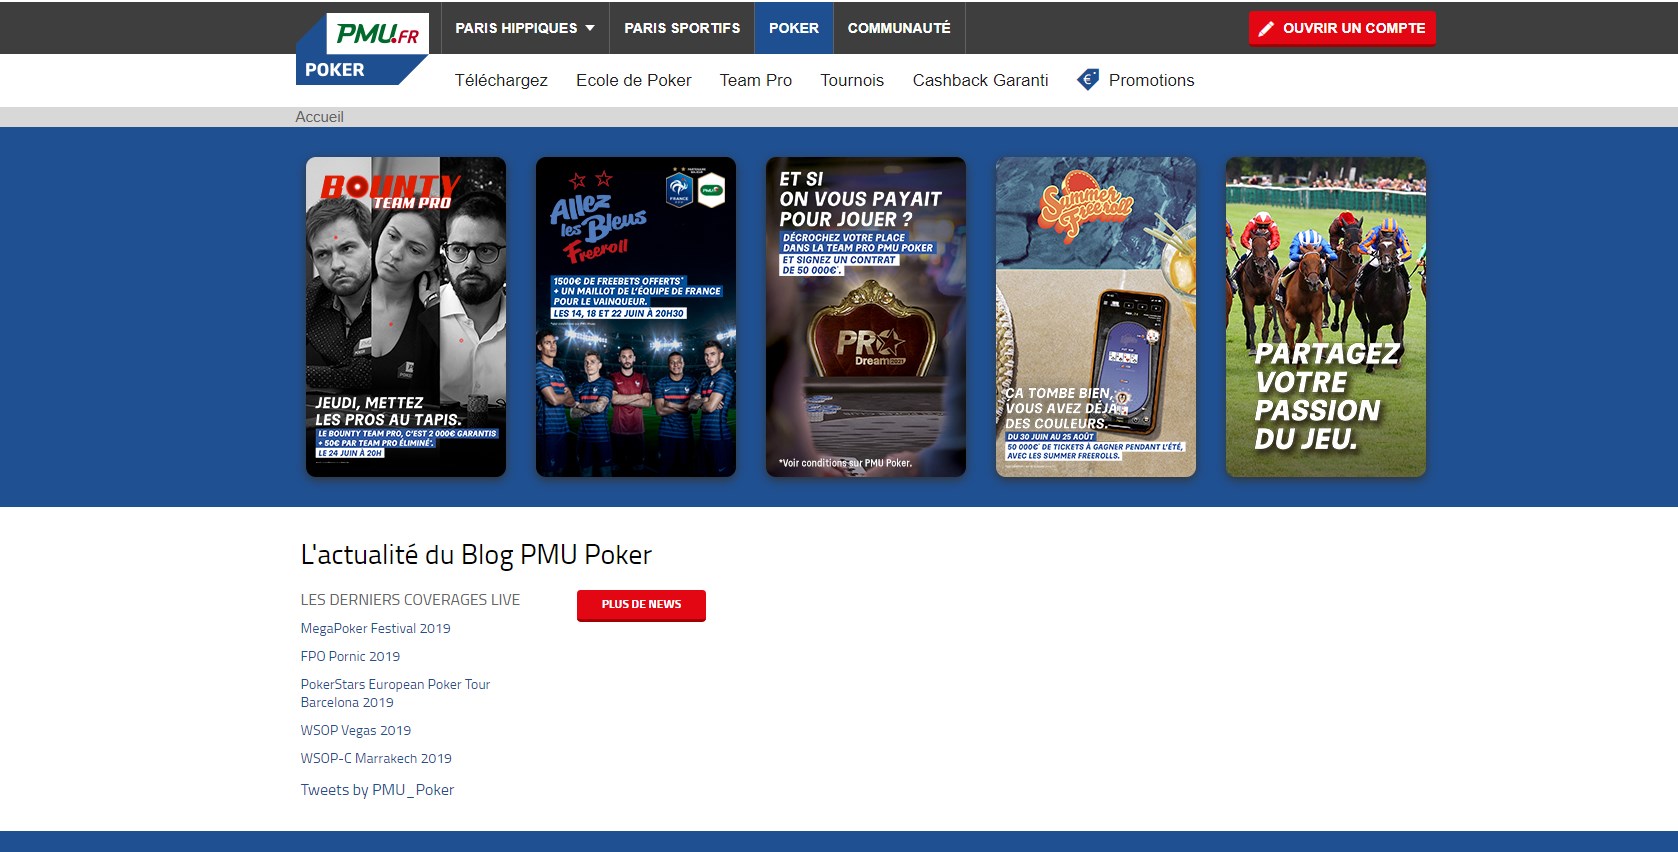Click the pencil icon in Ouvrir un compte

[1266, 29]
